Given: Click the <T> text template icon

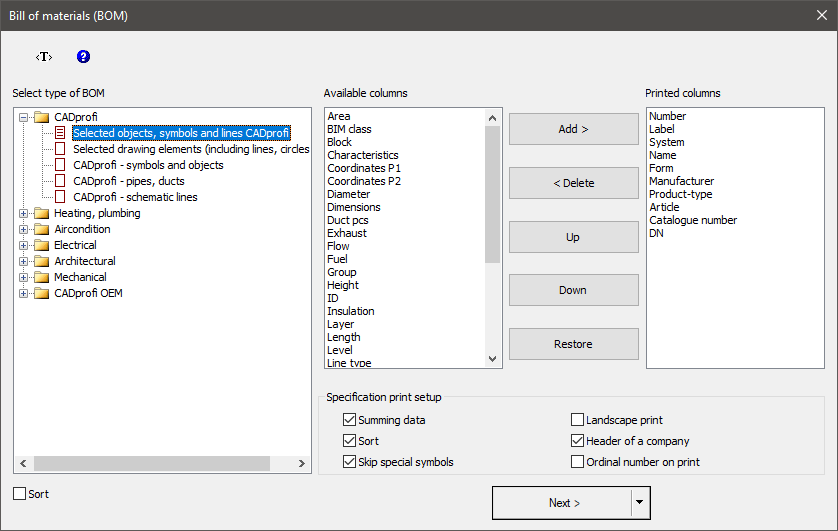Looking at the screenshot, I should click(x=43, y=57).
